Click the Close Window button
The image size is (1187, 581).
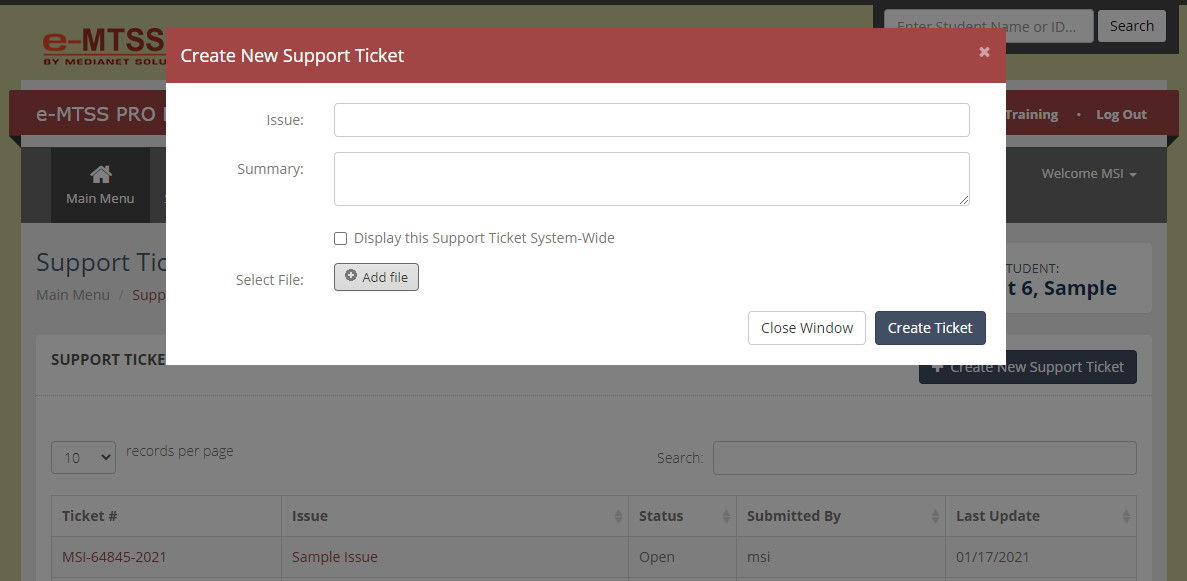(807, 328)
